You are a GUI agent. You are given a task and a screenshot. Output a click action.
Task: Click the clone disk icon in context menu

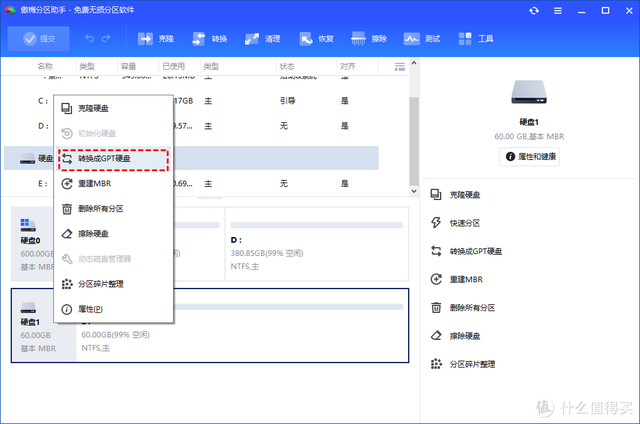tap(67, 108)
